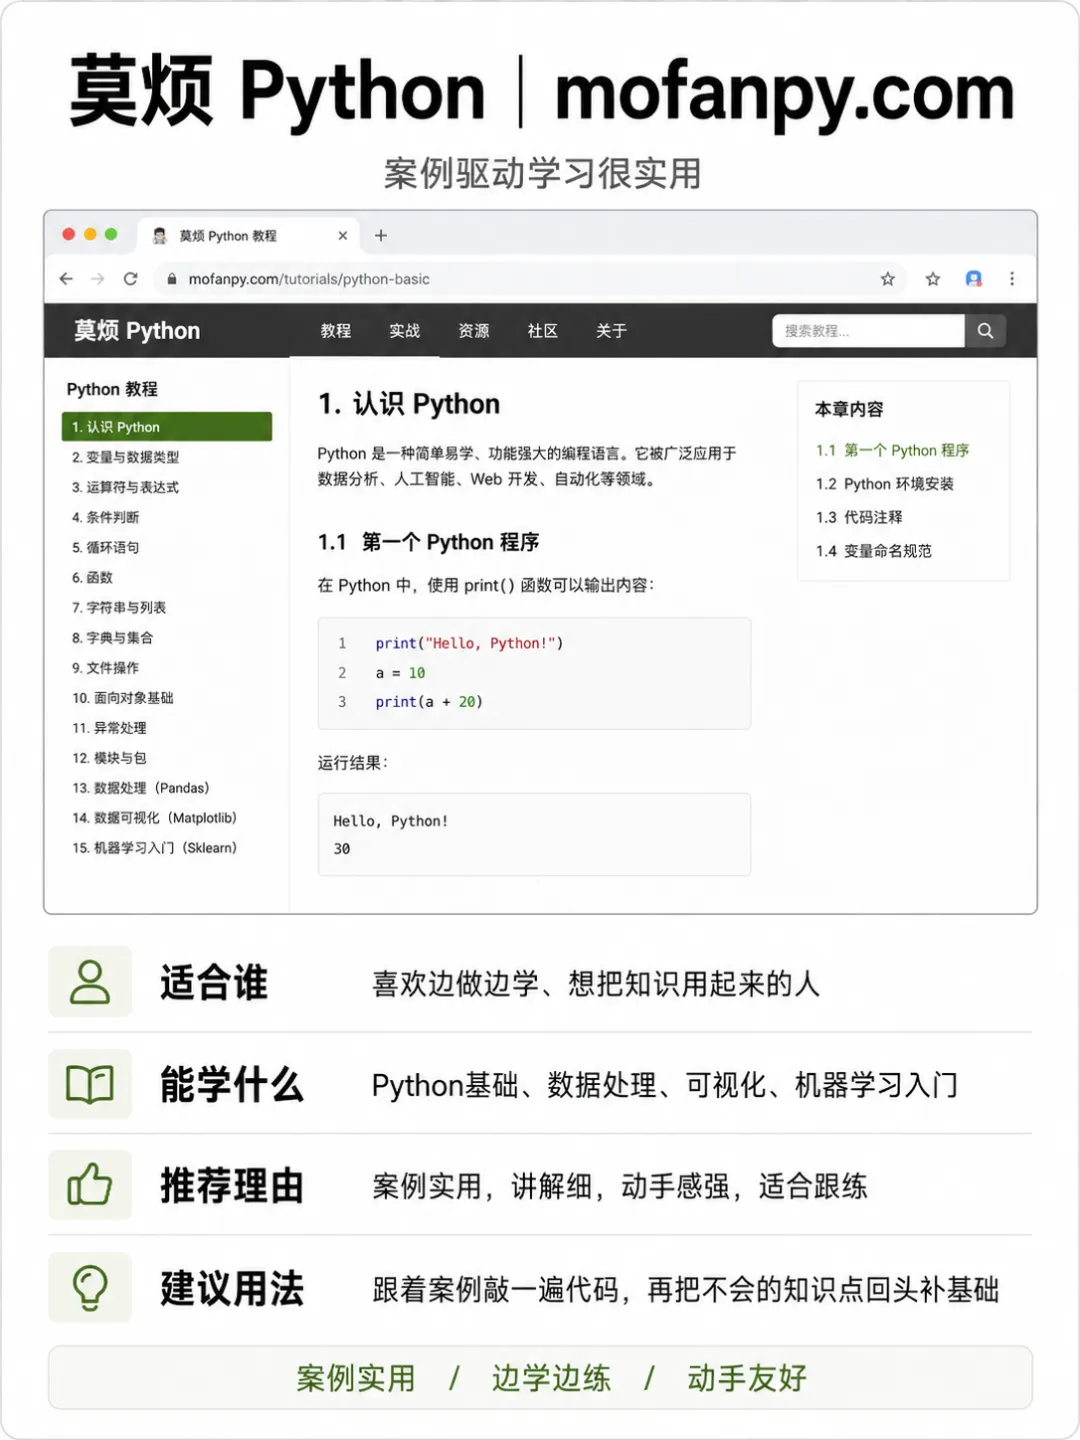The image size is (1080, 1440).
Task: Click the tab favicon of 莫烦 Python 教程
Action: [x=159, y=236]
